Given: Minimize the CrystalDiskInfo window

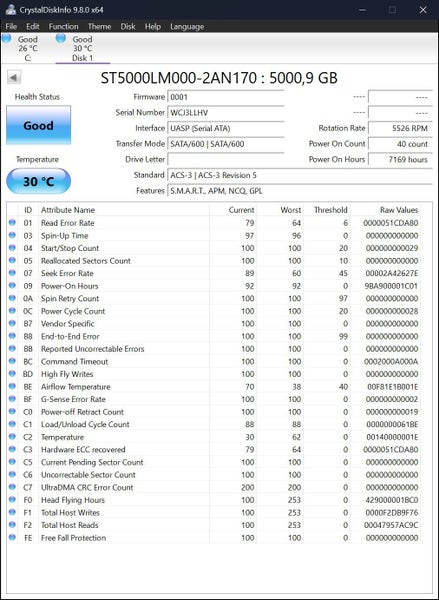Looking at the screenshot, I should 362,10.
